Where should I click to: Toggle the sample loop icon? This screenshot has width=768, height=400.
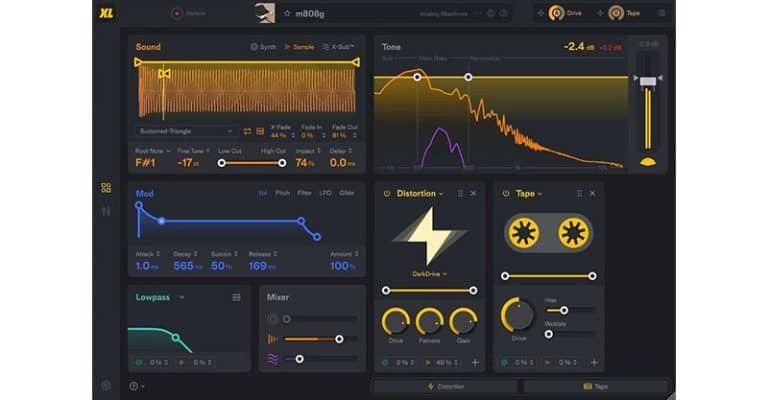coord(247,131)
